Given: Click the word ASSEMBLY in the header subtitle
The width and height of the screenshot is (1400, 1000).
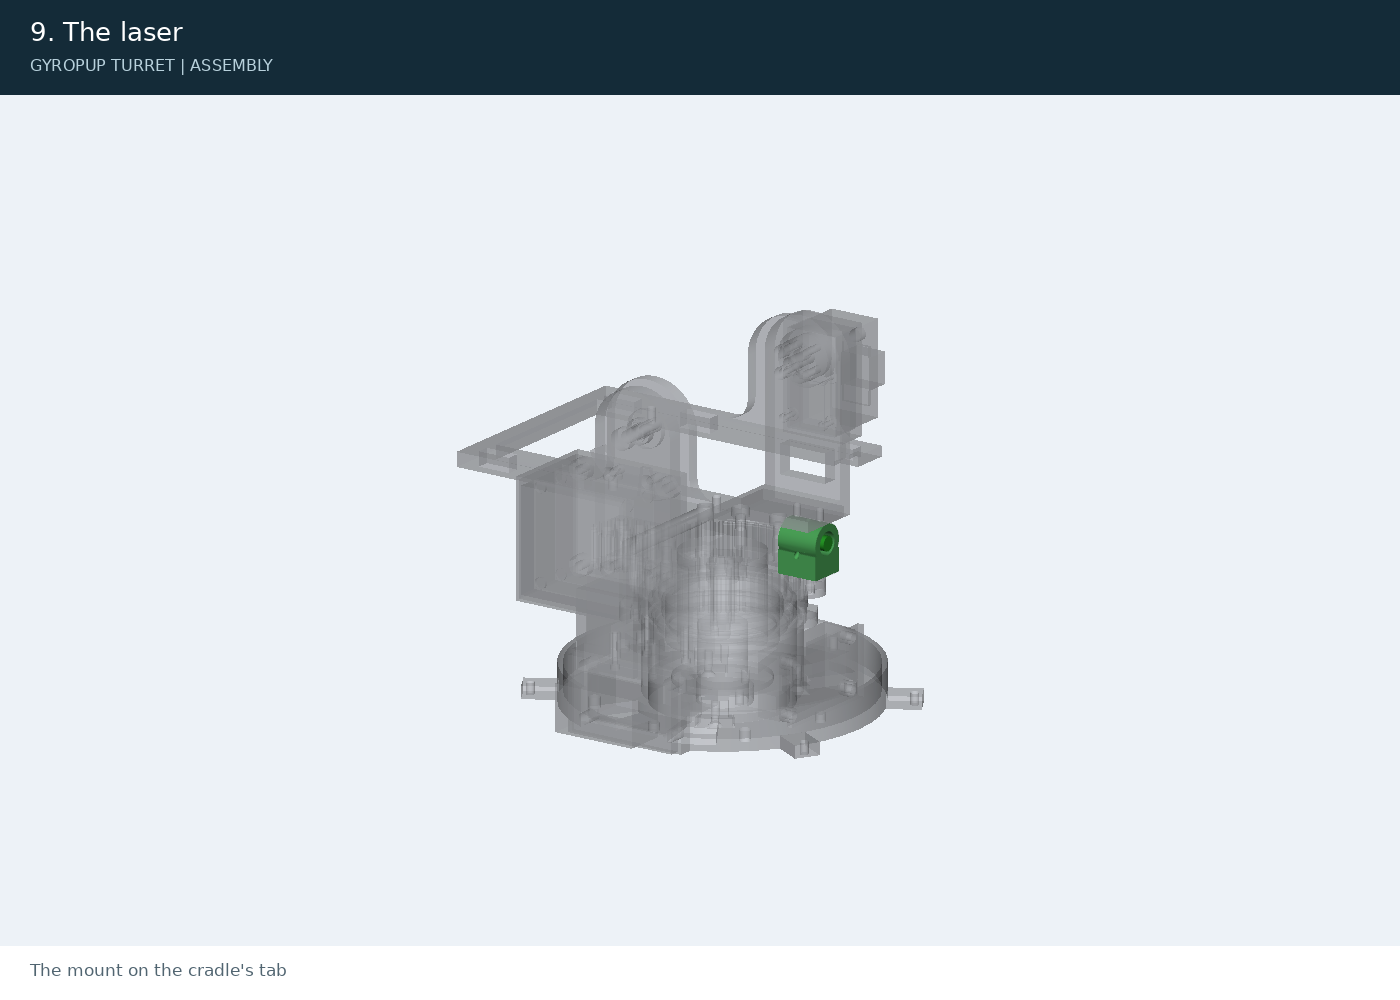Looking at the screenshot, I should (231, 65).
